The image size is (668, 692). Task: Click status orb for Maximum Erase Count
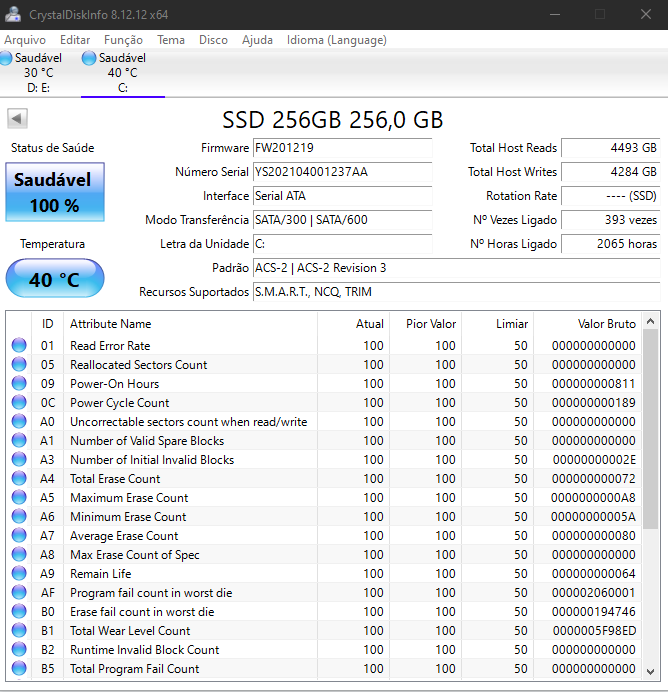tap(19, 497)
